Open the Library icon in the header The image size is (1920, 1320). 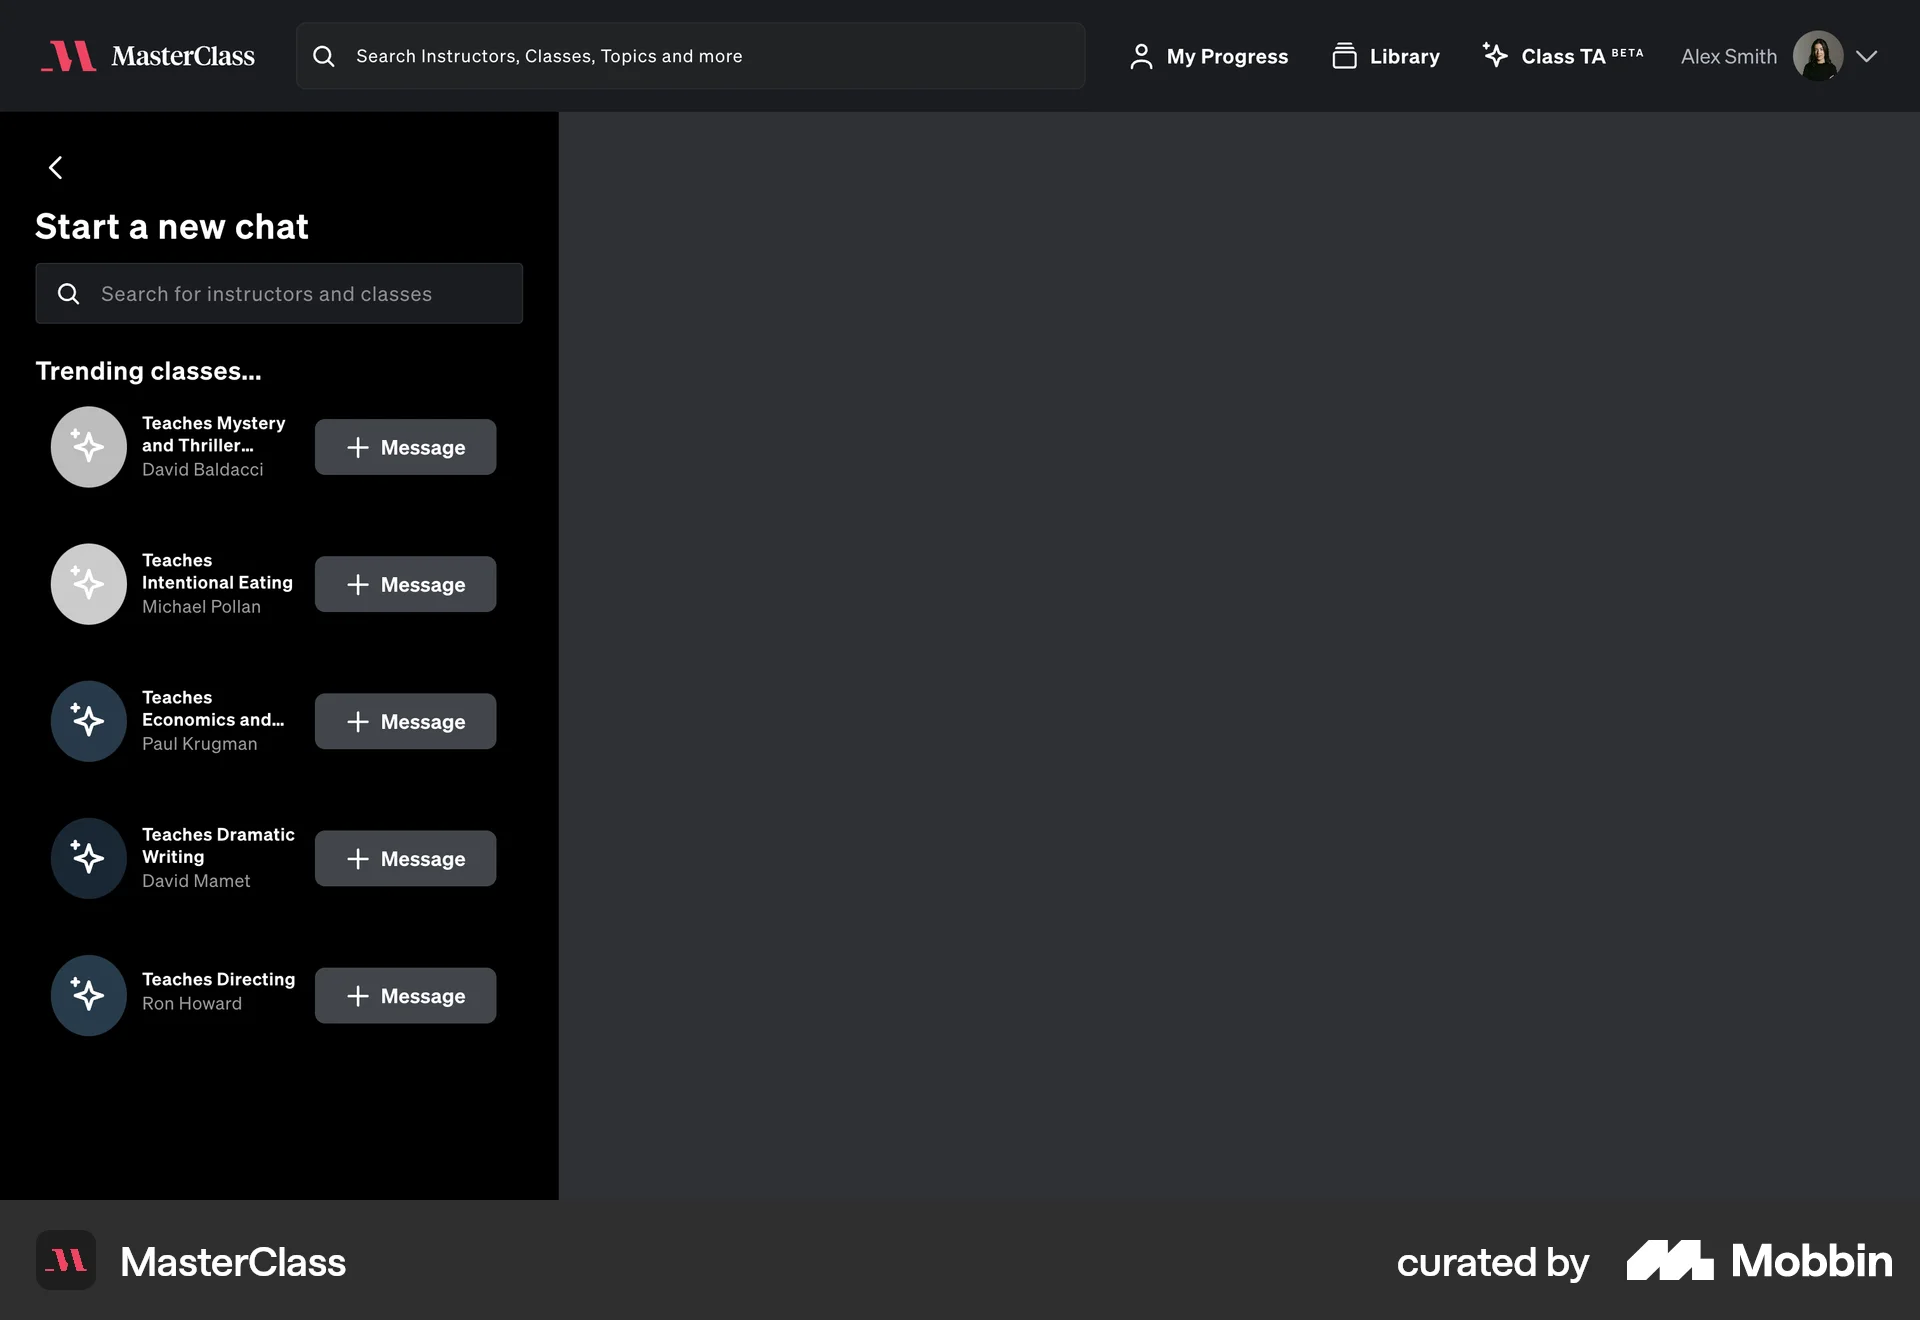tap(1344, 56)
